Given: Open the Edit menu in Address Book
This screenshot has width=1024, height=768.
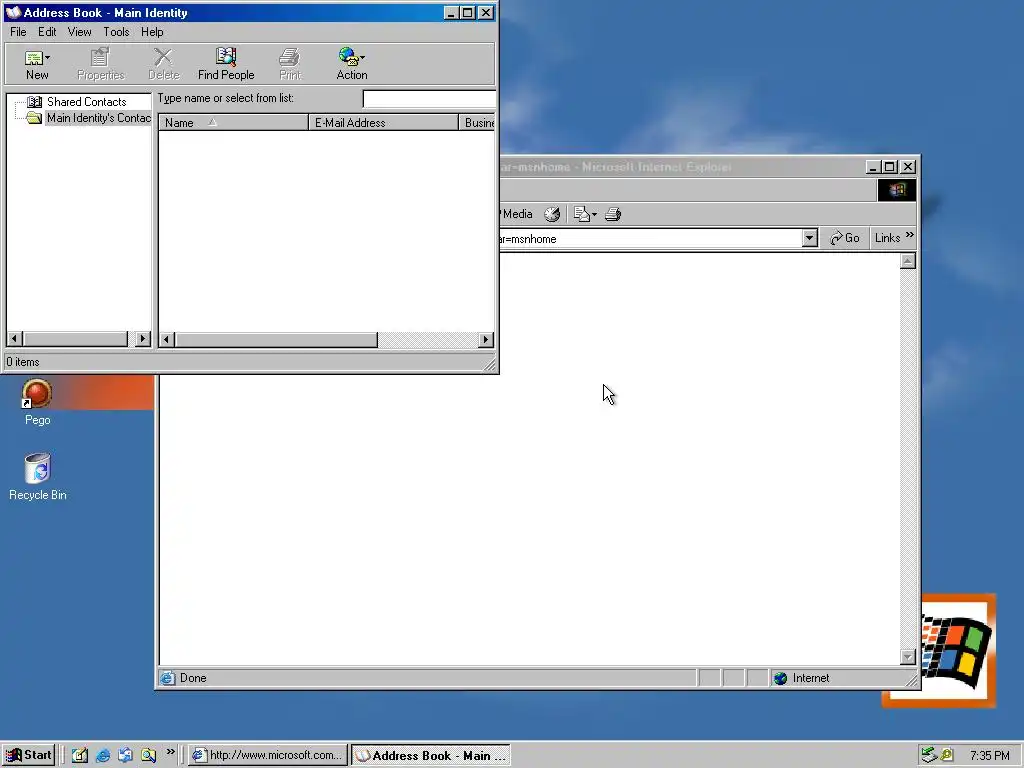Looking at the screenshot, I should 47,32.
